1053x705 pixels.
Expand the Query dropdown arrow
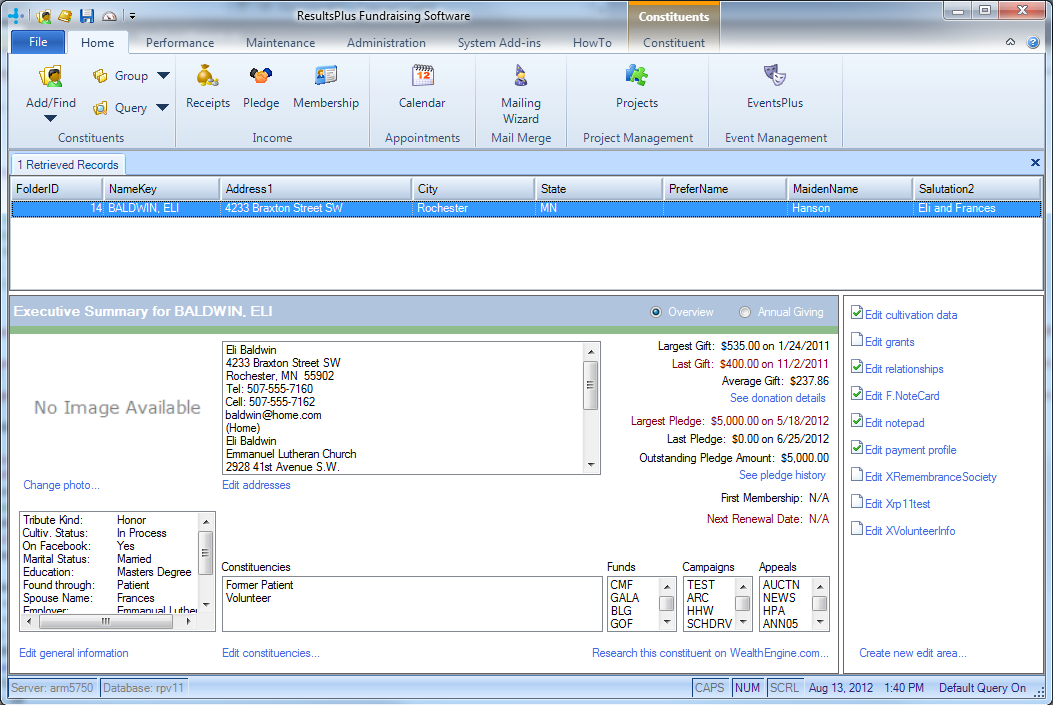[x=163, y=107]
